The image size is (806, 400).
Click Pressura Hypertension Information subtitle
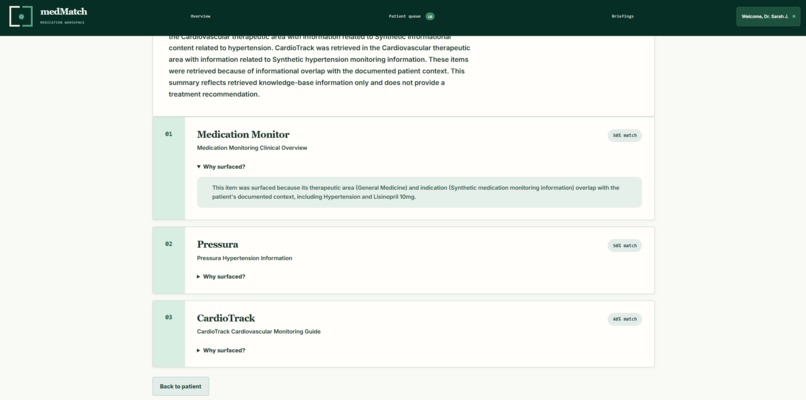pos(245,258)
